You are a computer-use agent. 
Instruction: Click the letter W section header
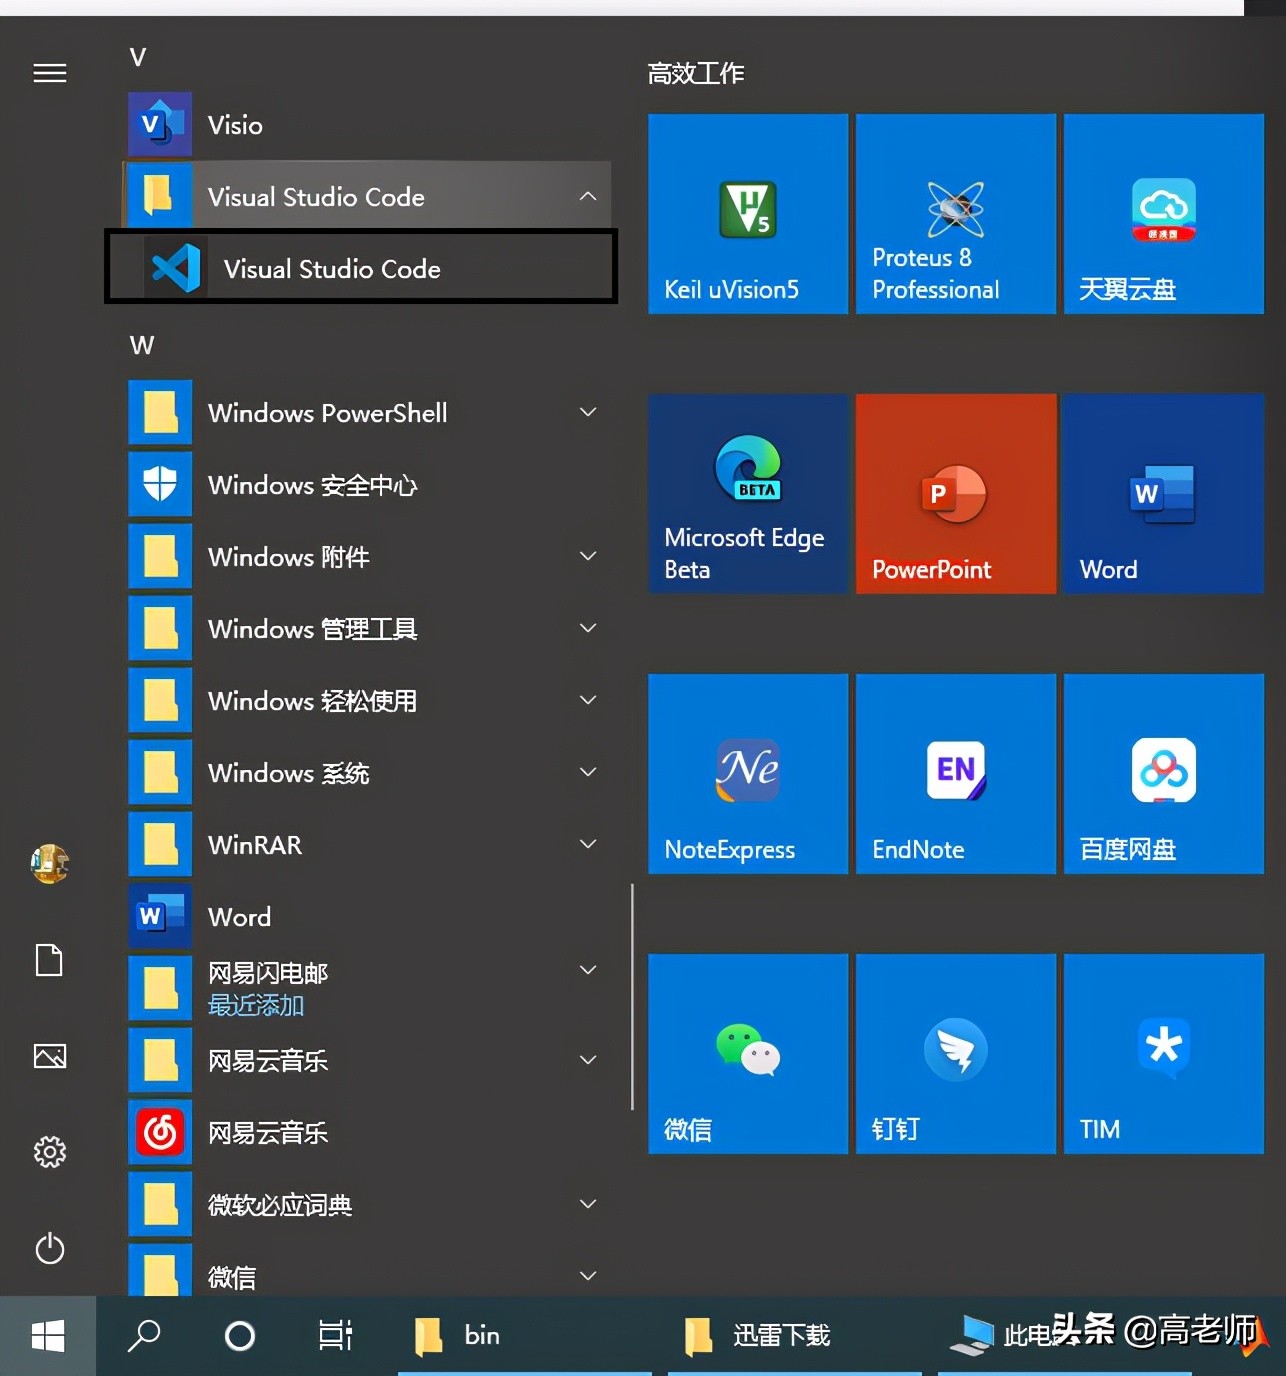(x=142, y=345)
